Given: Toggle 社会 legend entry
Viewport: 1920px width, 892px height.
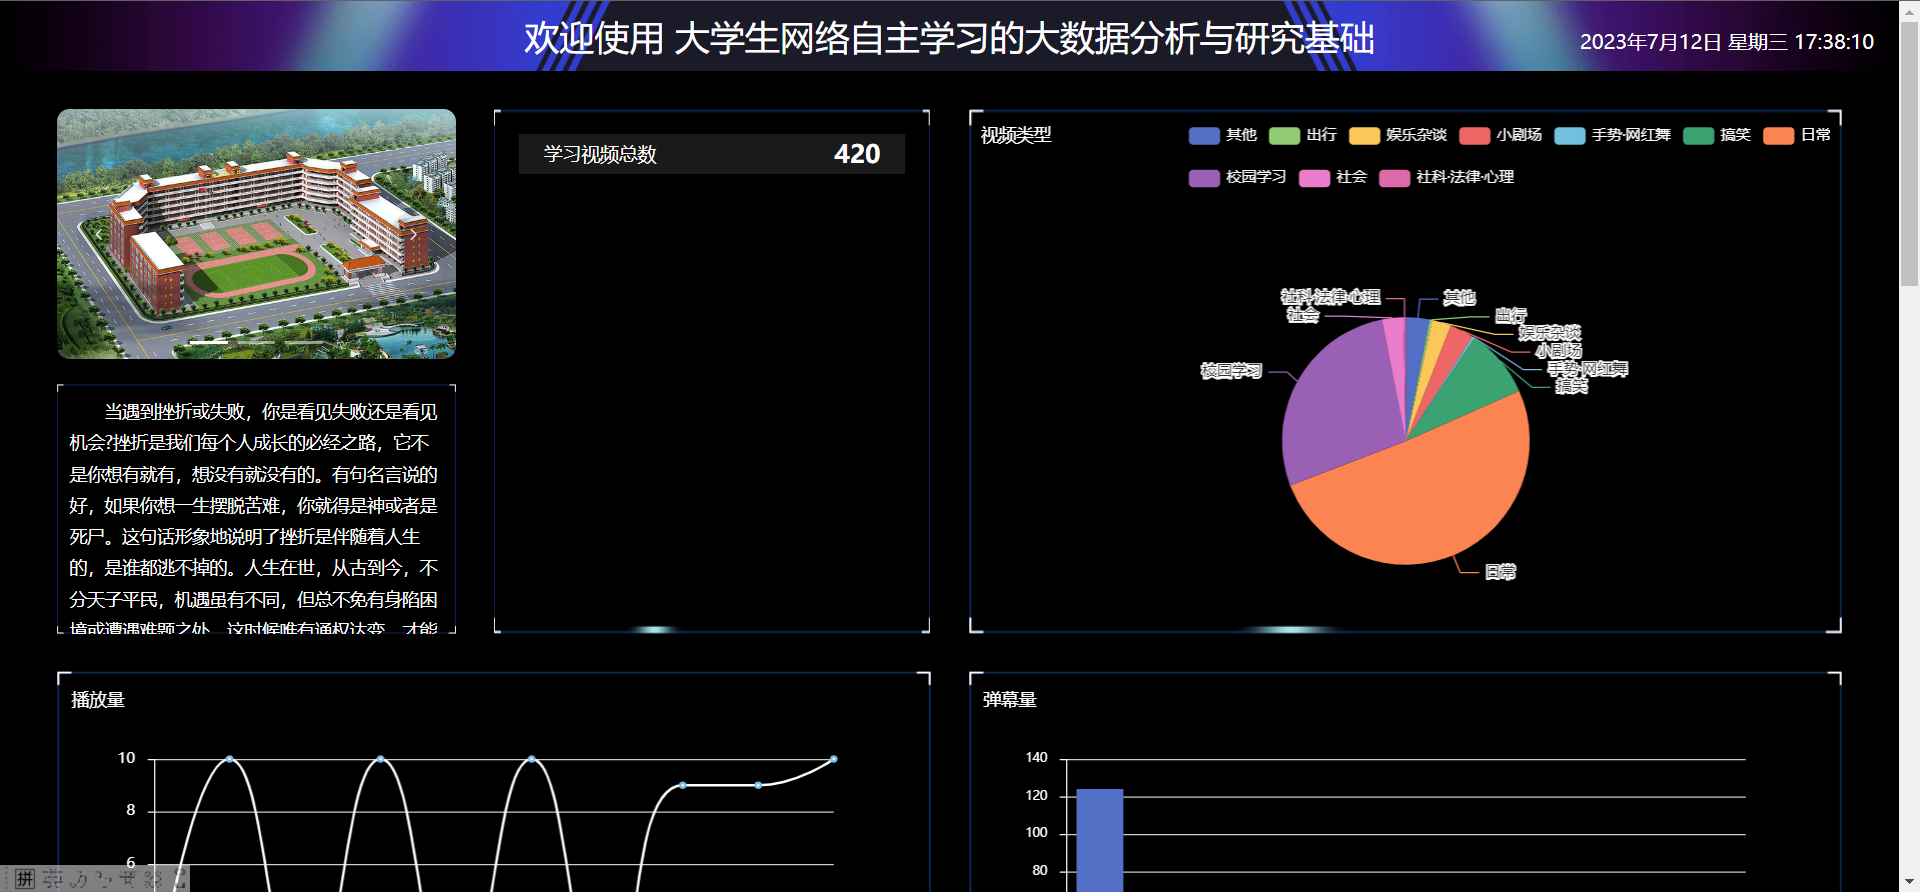Looking at the screenshot, I should click(1333, 177).
